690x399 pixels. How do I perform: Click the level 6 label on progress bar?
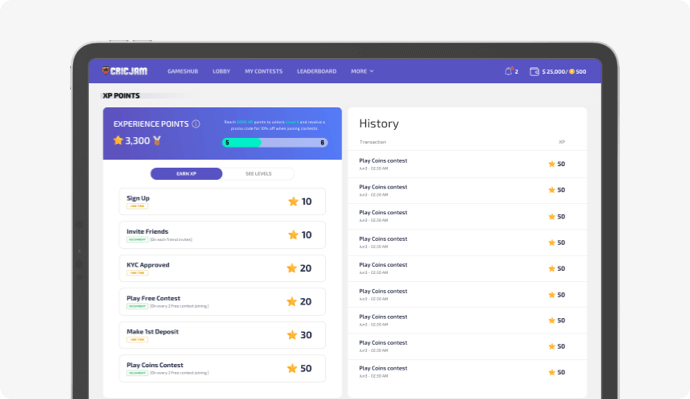coord(322,143)
